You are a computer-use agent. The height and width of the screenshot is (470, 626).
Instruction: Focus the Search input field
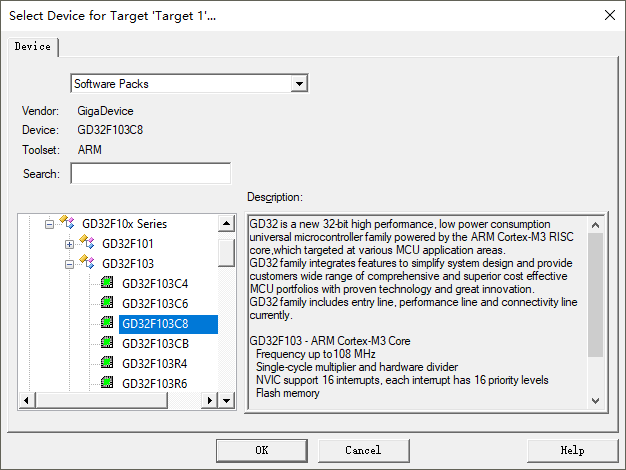[x=151, y=173]
